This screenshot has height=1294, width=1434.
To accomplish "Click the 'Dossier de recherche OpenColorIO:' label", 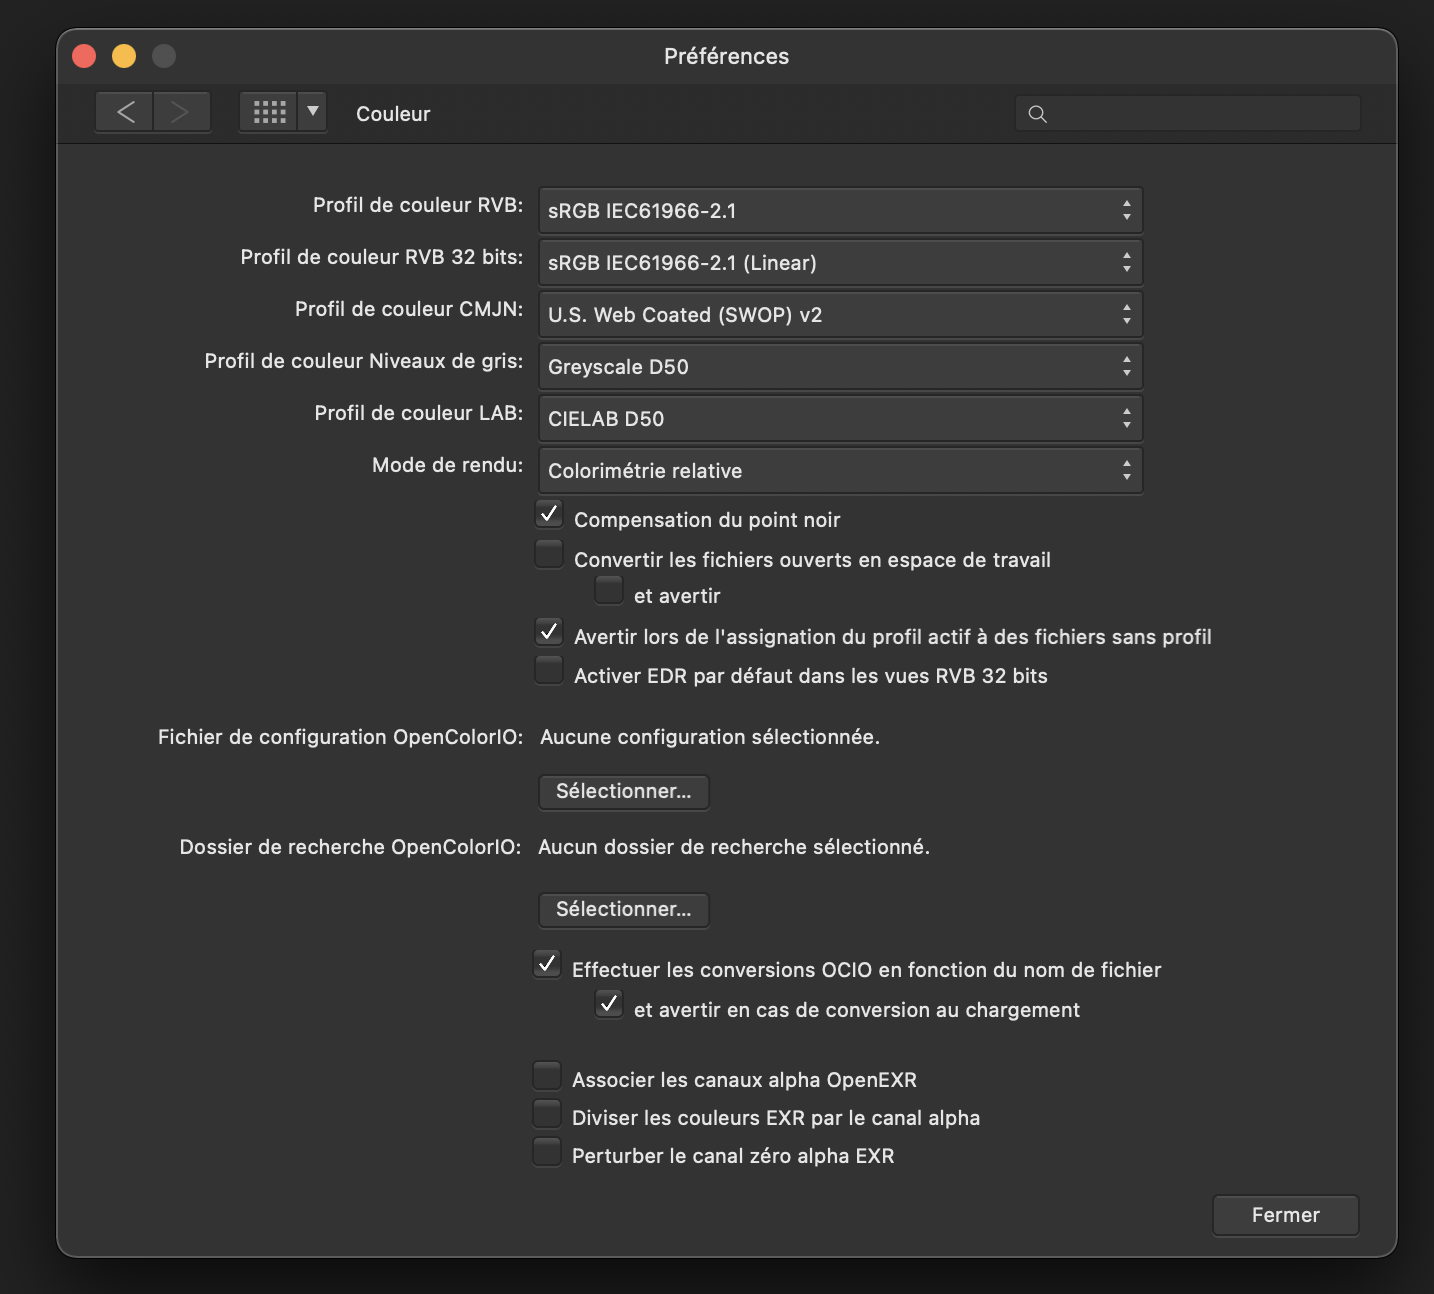I will coord(350,847).
